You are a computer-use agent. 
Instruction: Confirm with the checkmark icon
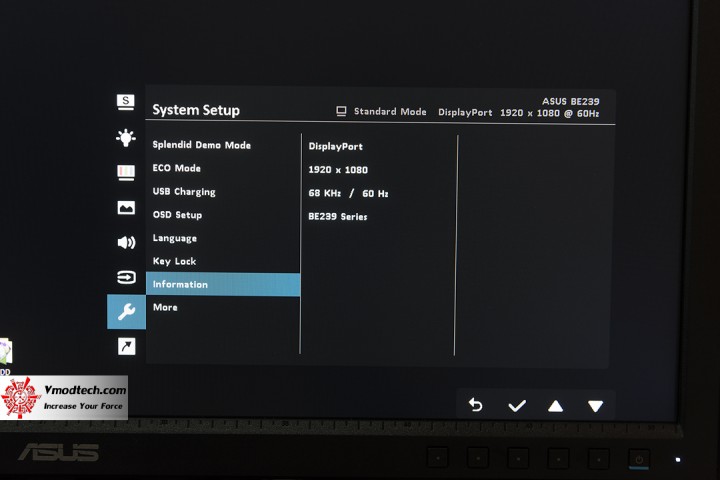point(517,406)
